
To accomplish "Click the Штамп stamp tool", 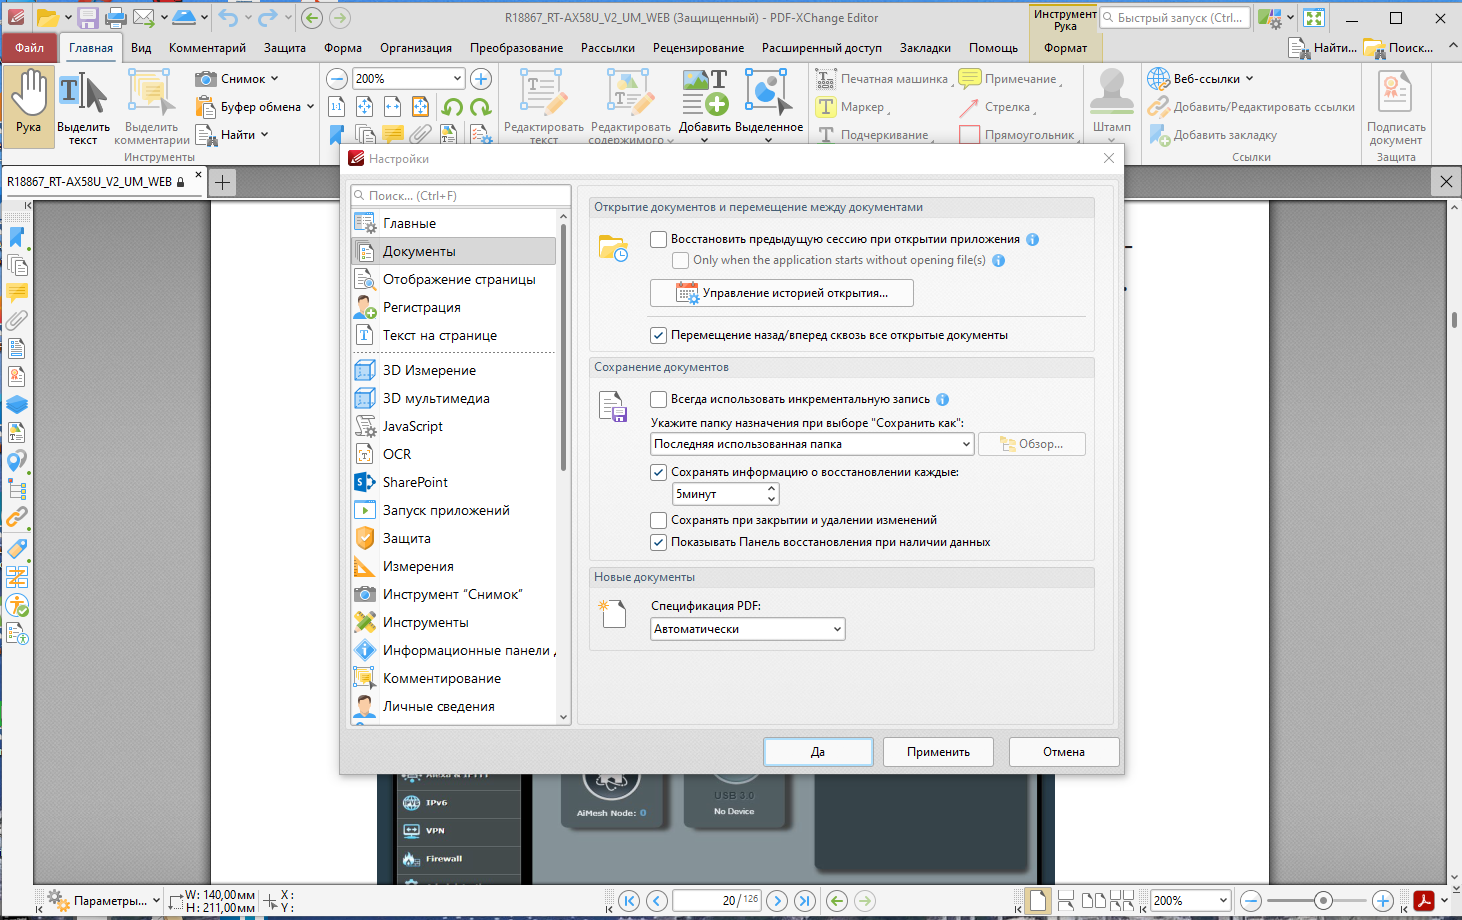I will 1111,100.
